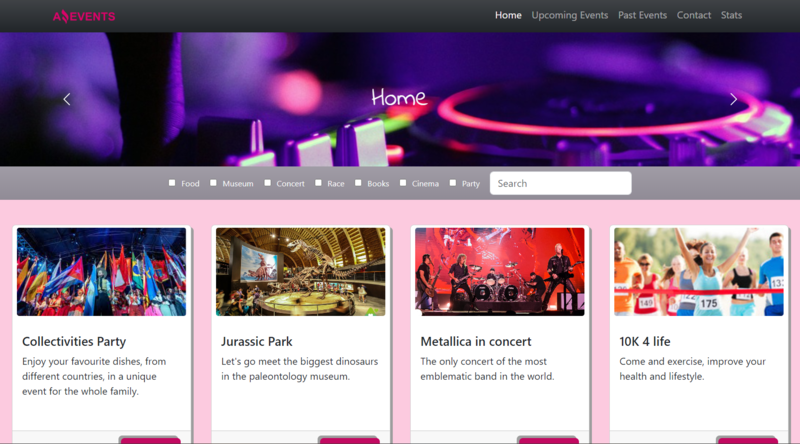Click the AEVENTS logo in the navbar
The height and width of the screenshot is (444, 800).
[84, 16]
